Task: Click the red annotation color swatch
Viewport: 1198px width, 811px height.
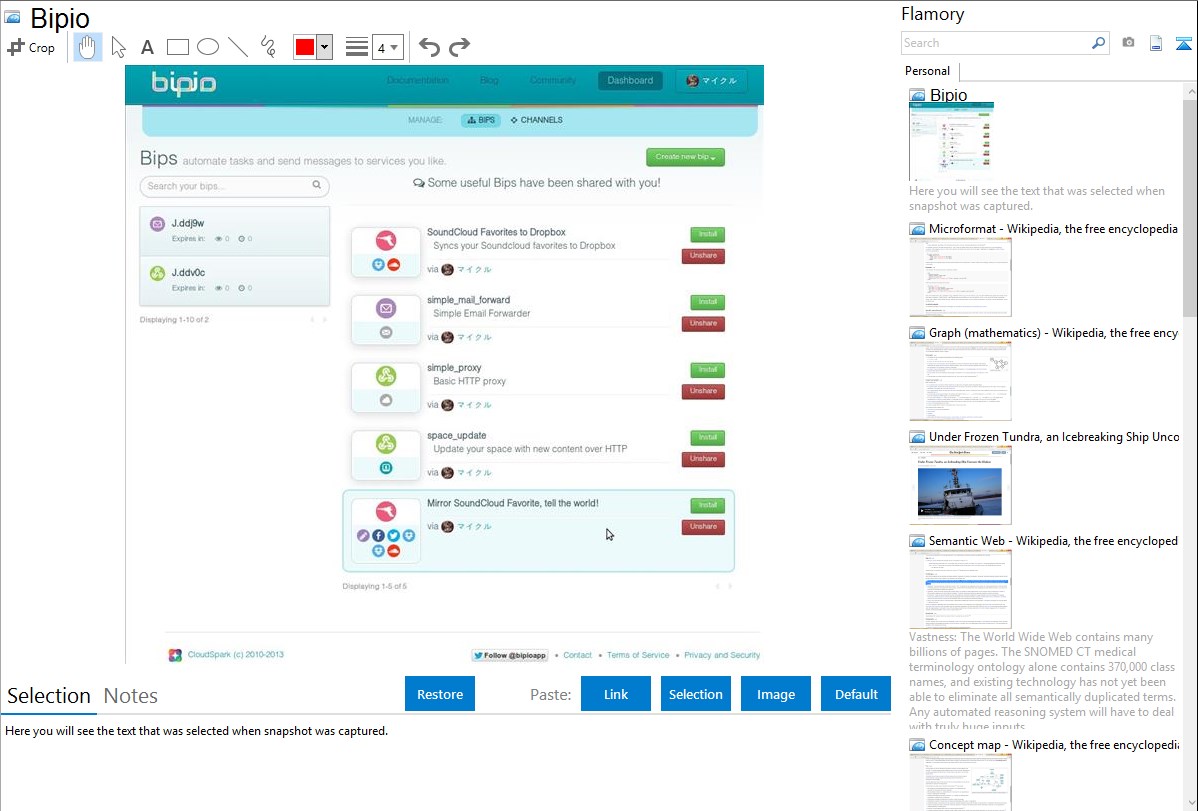Action: coord(305,47)
